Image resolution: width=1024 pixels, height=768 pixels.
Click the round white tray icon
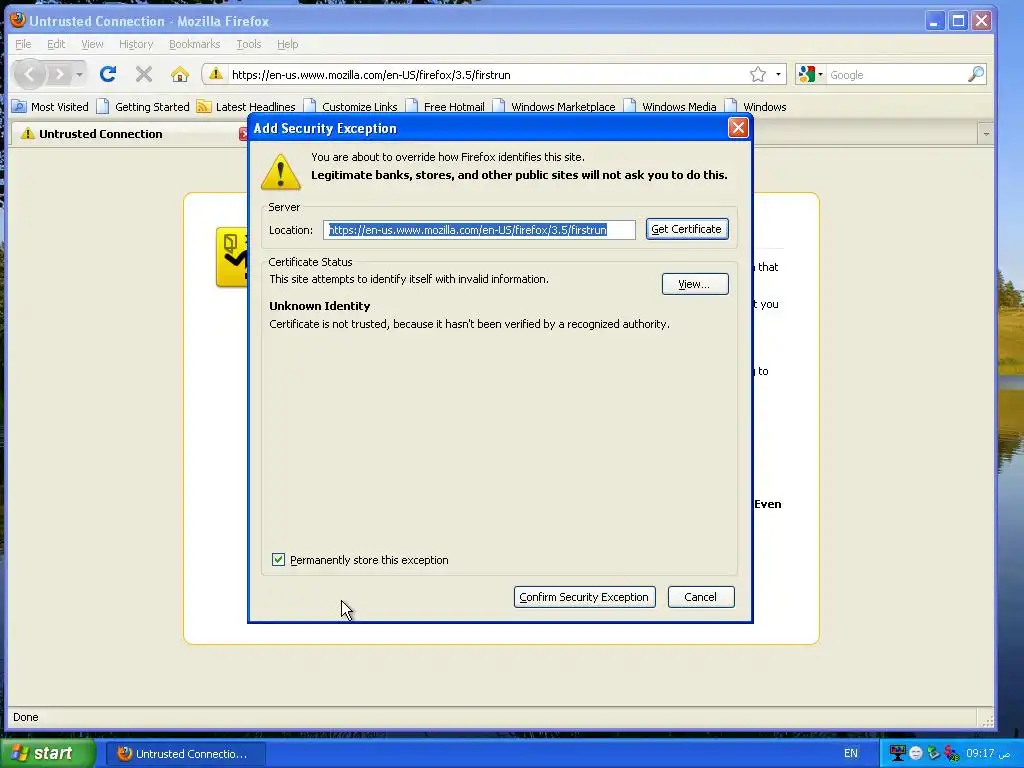pyautogui.click(x=916, y=753)
